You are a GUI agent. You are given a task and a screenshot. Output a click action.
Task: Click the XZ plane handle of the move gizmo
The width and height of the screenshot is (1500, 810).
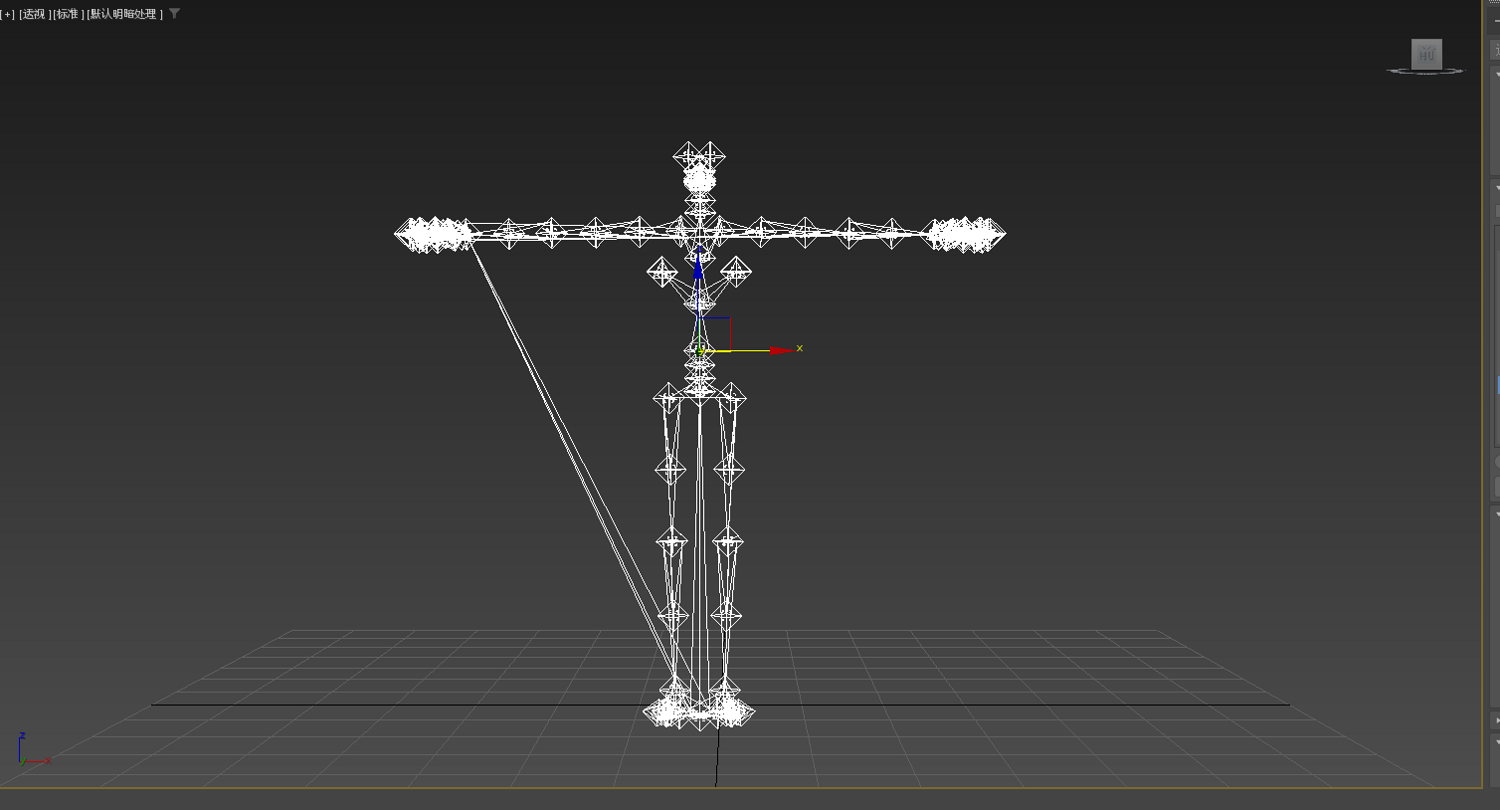716,333
